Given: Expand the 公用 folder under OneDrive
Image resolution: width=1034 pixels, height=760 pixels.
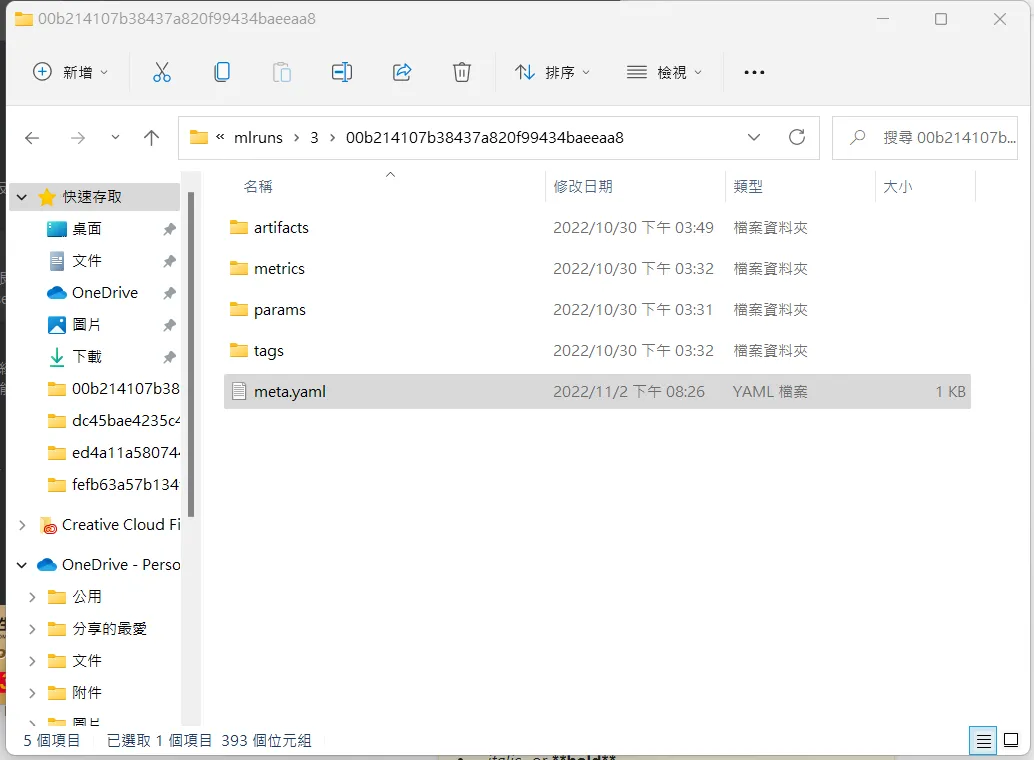Looking at the screenshot, I should pos(32,597).
